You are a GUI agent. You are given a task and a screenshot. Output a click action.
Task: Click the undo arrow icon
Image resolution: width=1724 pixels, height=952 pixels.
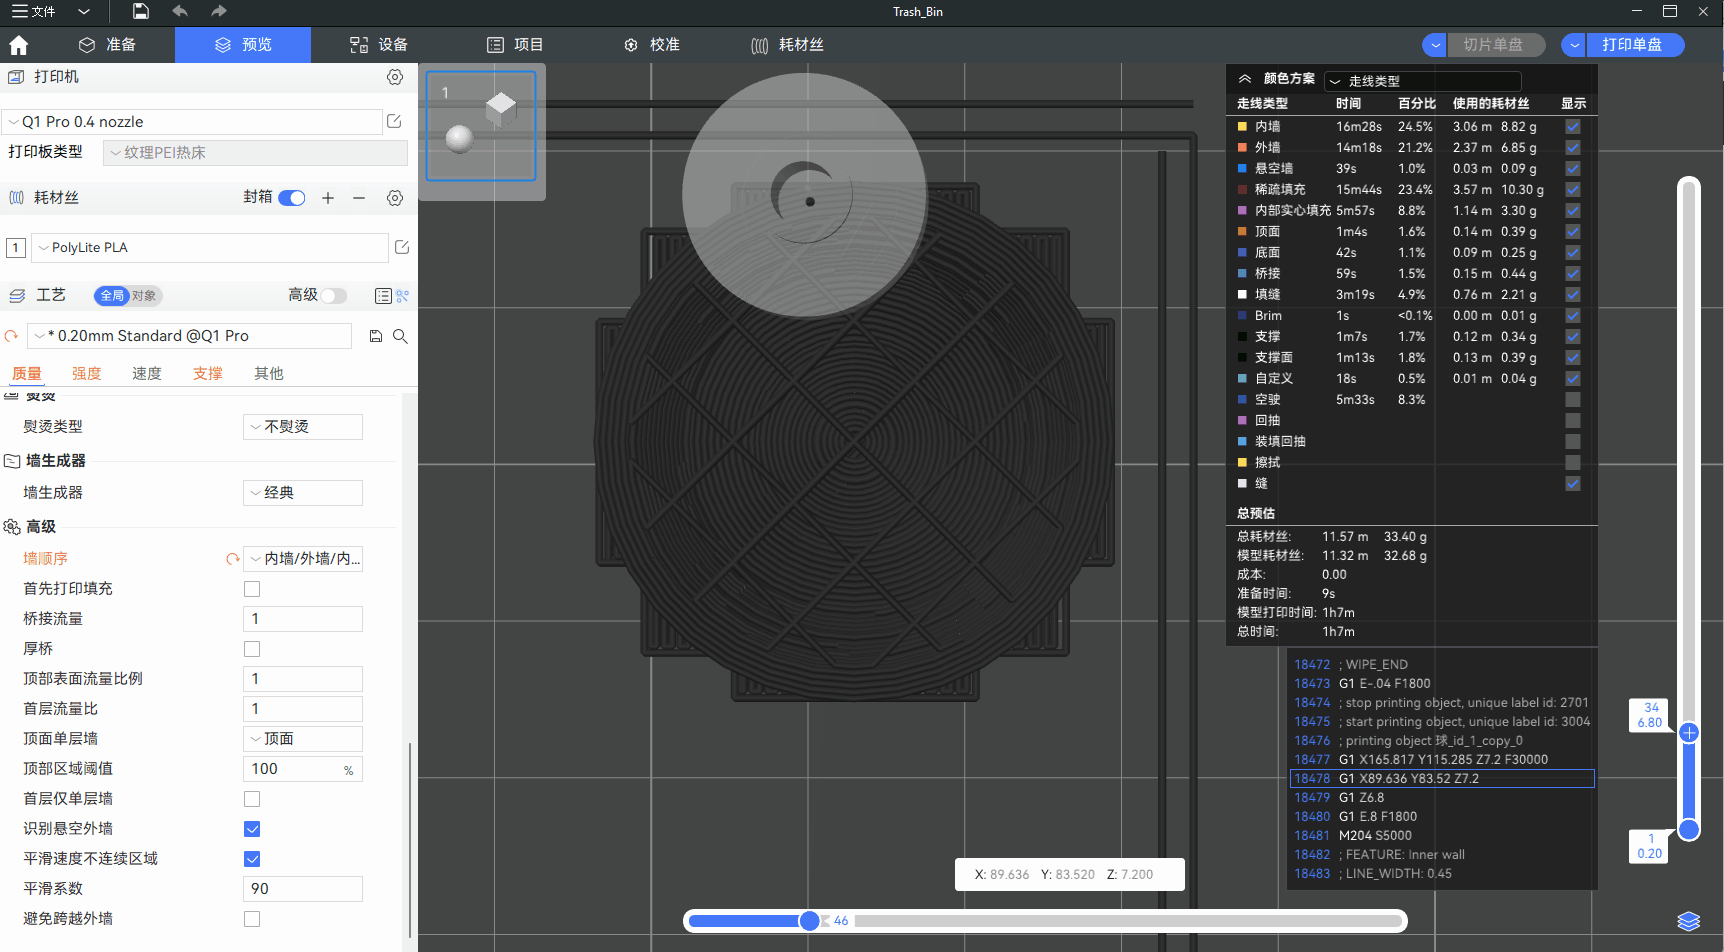pos(180,11)
